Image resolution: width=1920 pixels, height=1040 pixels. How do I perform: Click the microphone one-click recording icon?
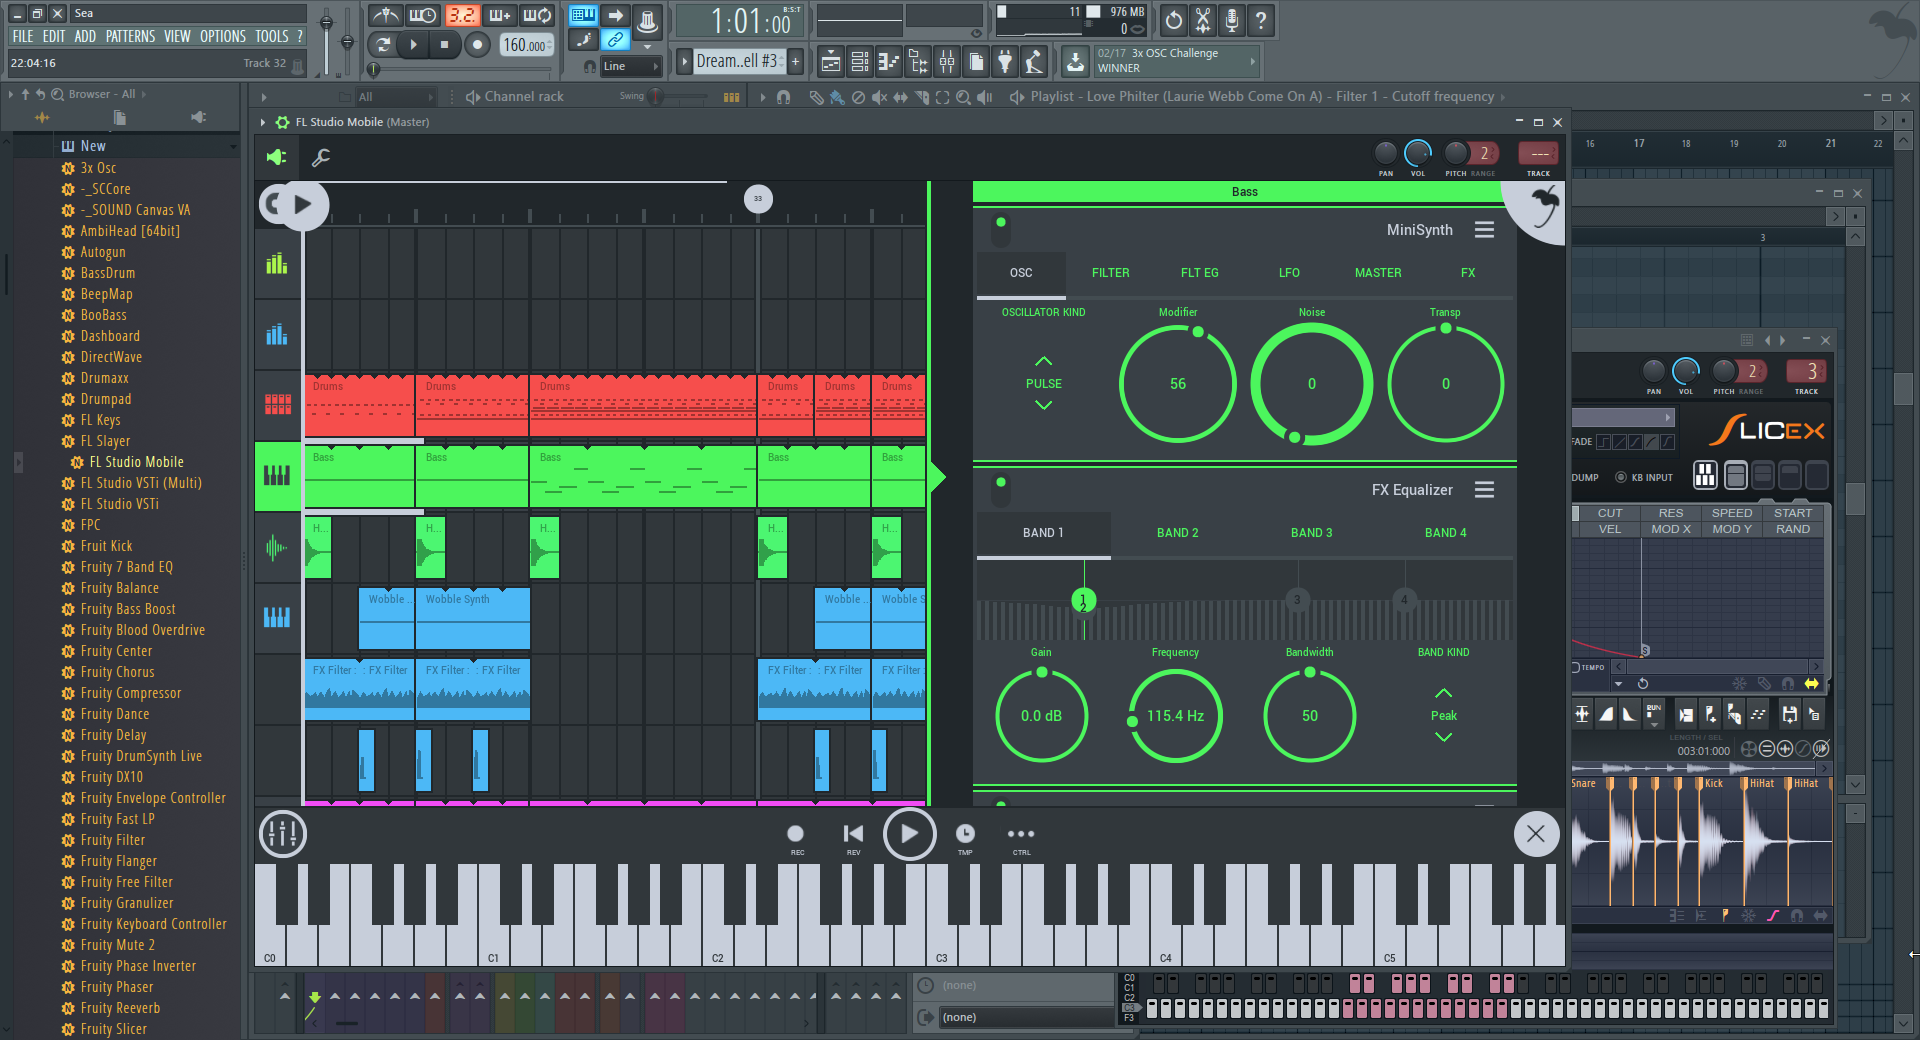click(1232, 20)
